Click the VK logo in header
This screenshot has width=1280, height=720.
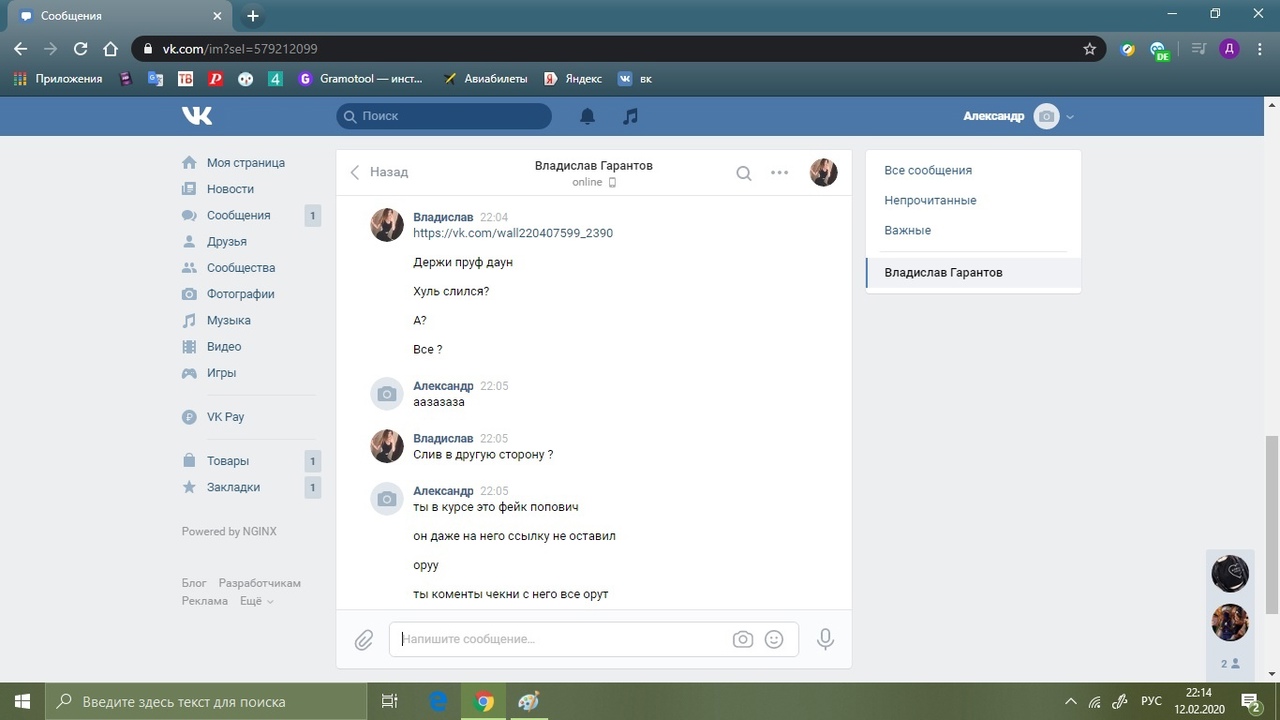(197, 116)
